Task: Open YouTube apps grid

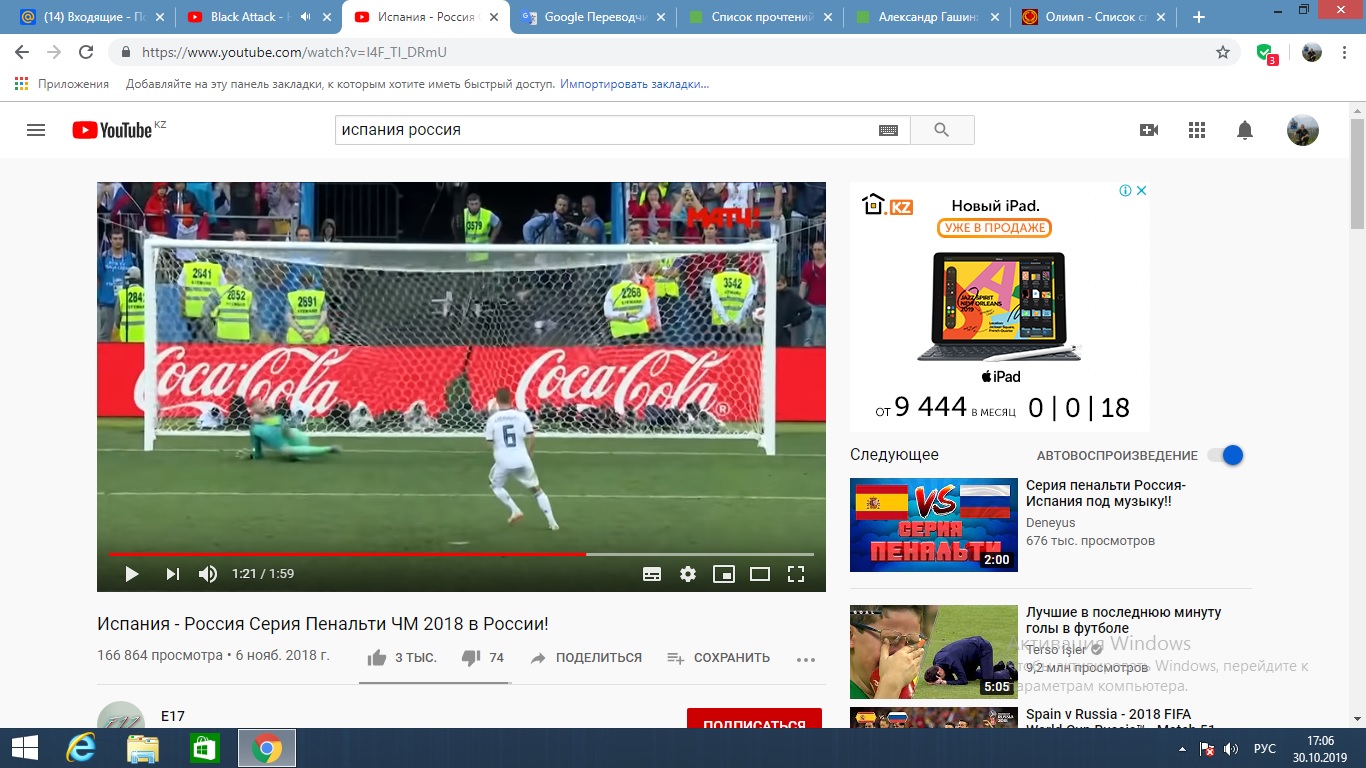Action: 1197,130
